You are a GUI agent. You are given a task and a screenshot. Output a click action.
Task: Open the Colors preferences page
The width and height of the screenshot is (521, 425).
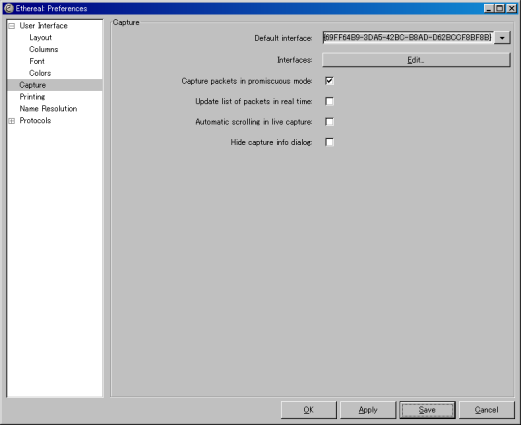pos(40,73)
